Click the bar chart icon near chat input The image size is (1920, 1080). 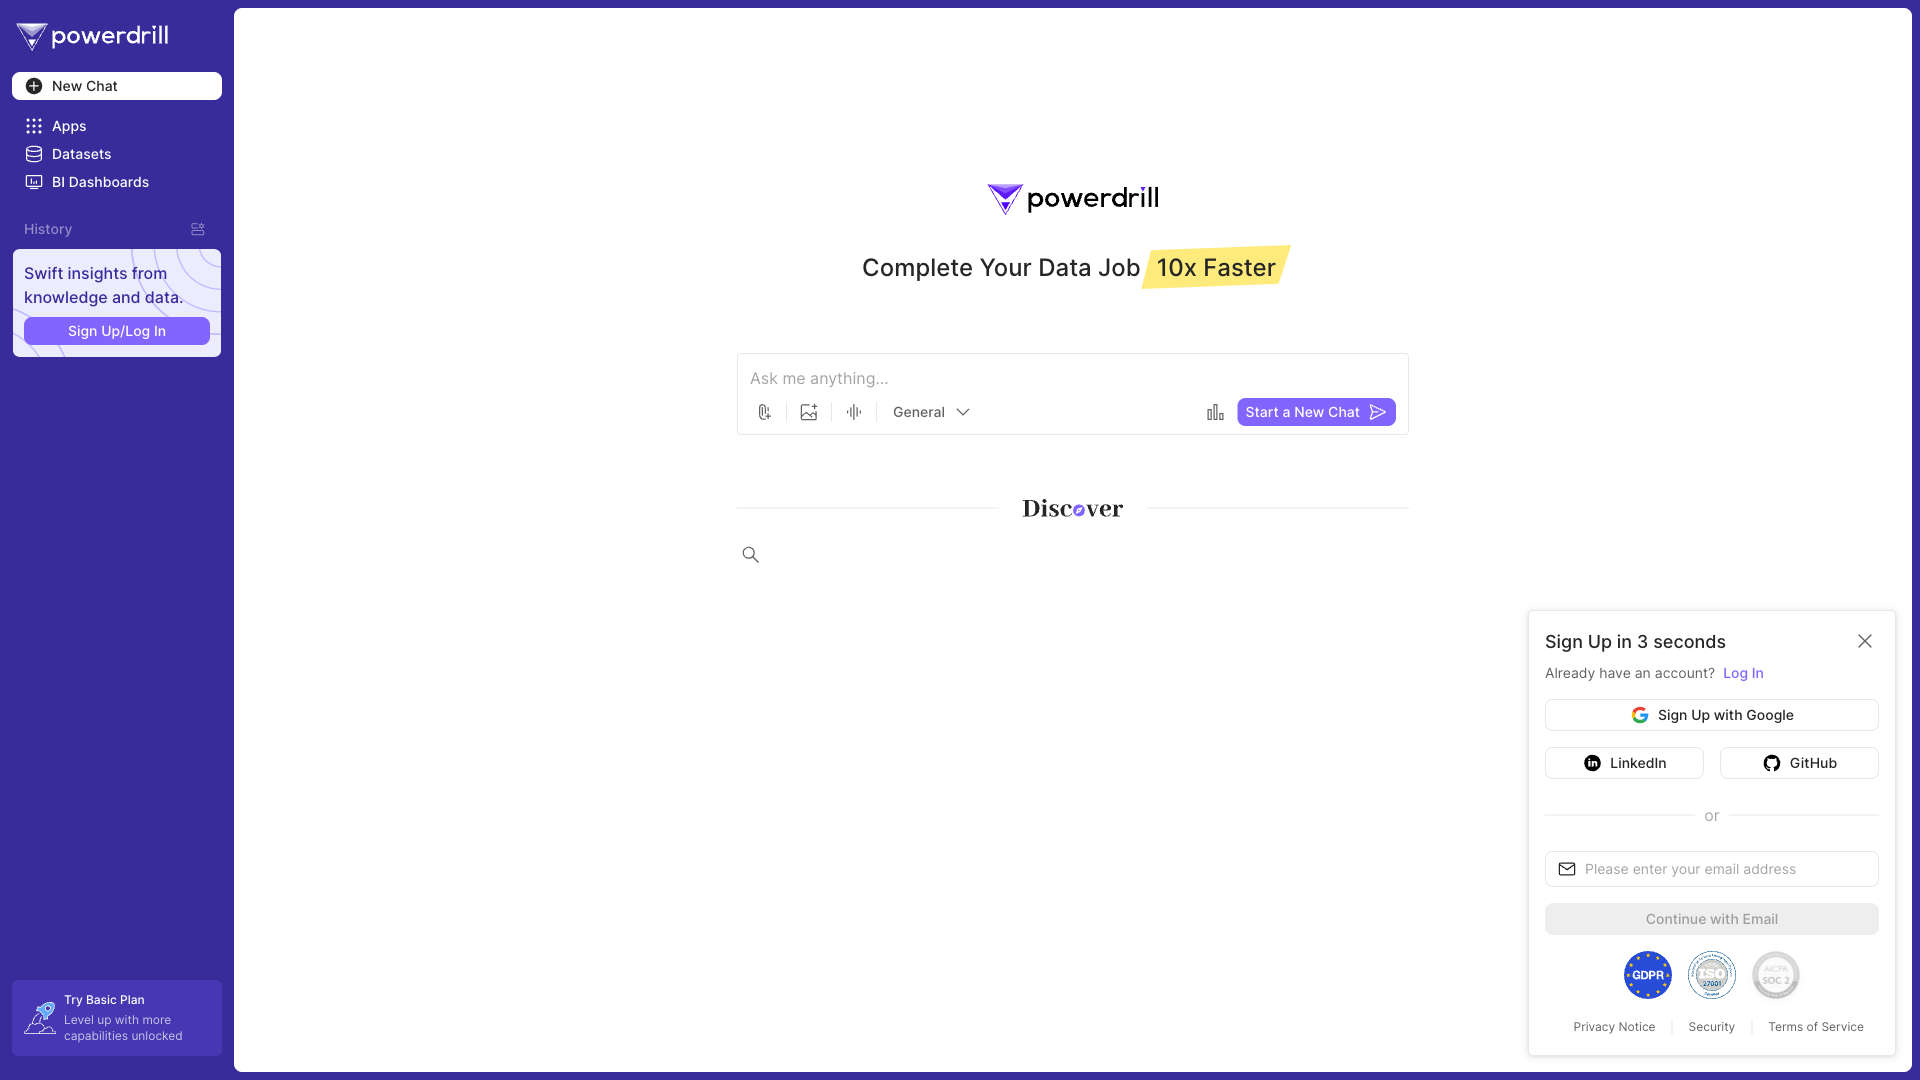(x=1215, y=411)
